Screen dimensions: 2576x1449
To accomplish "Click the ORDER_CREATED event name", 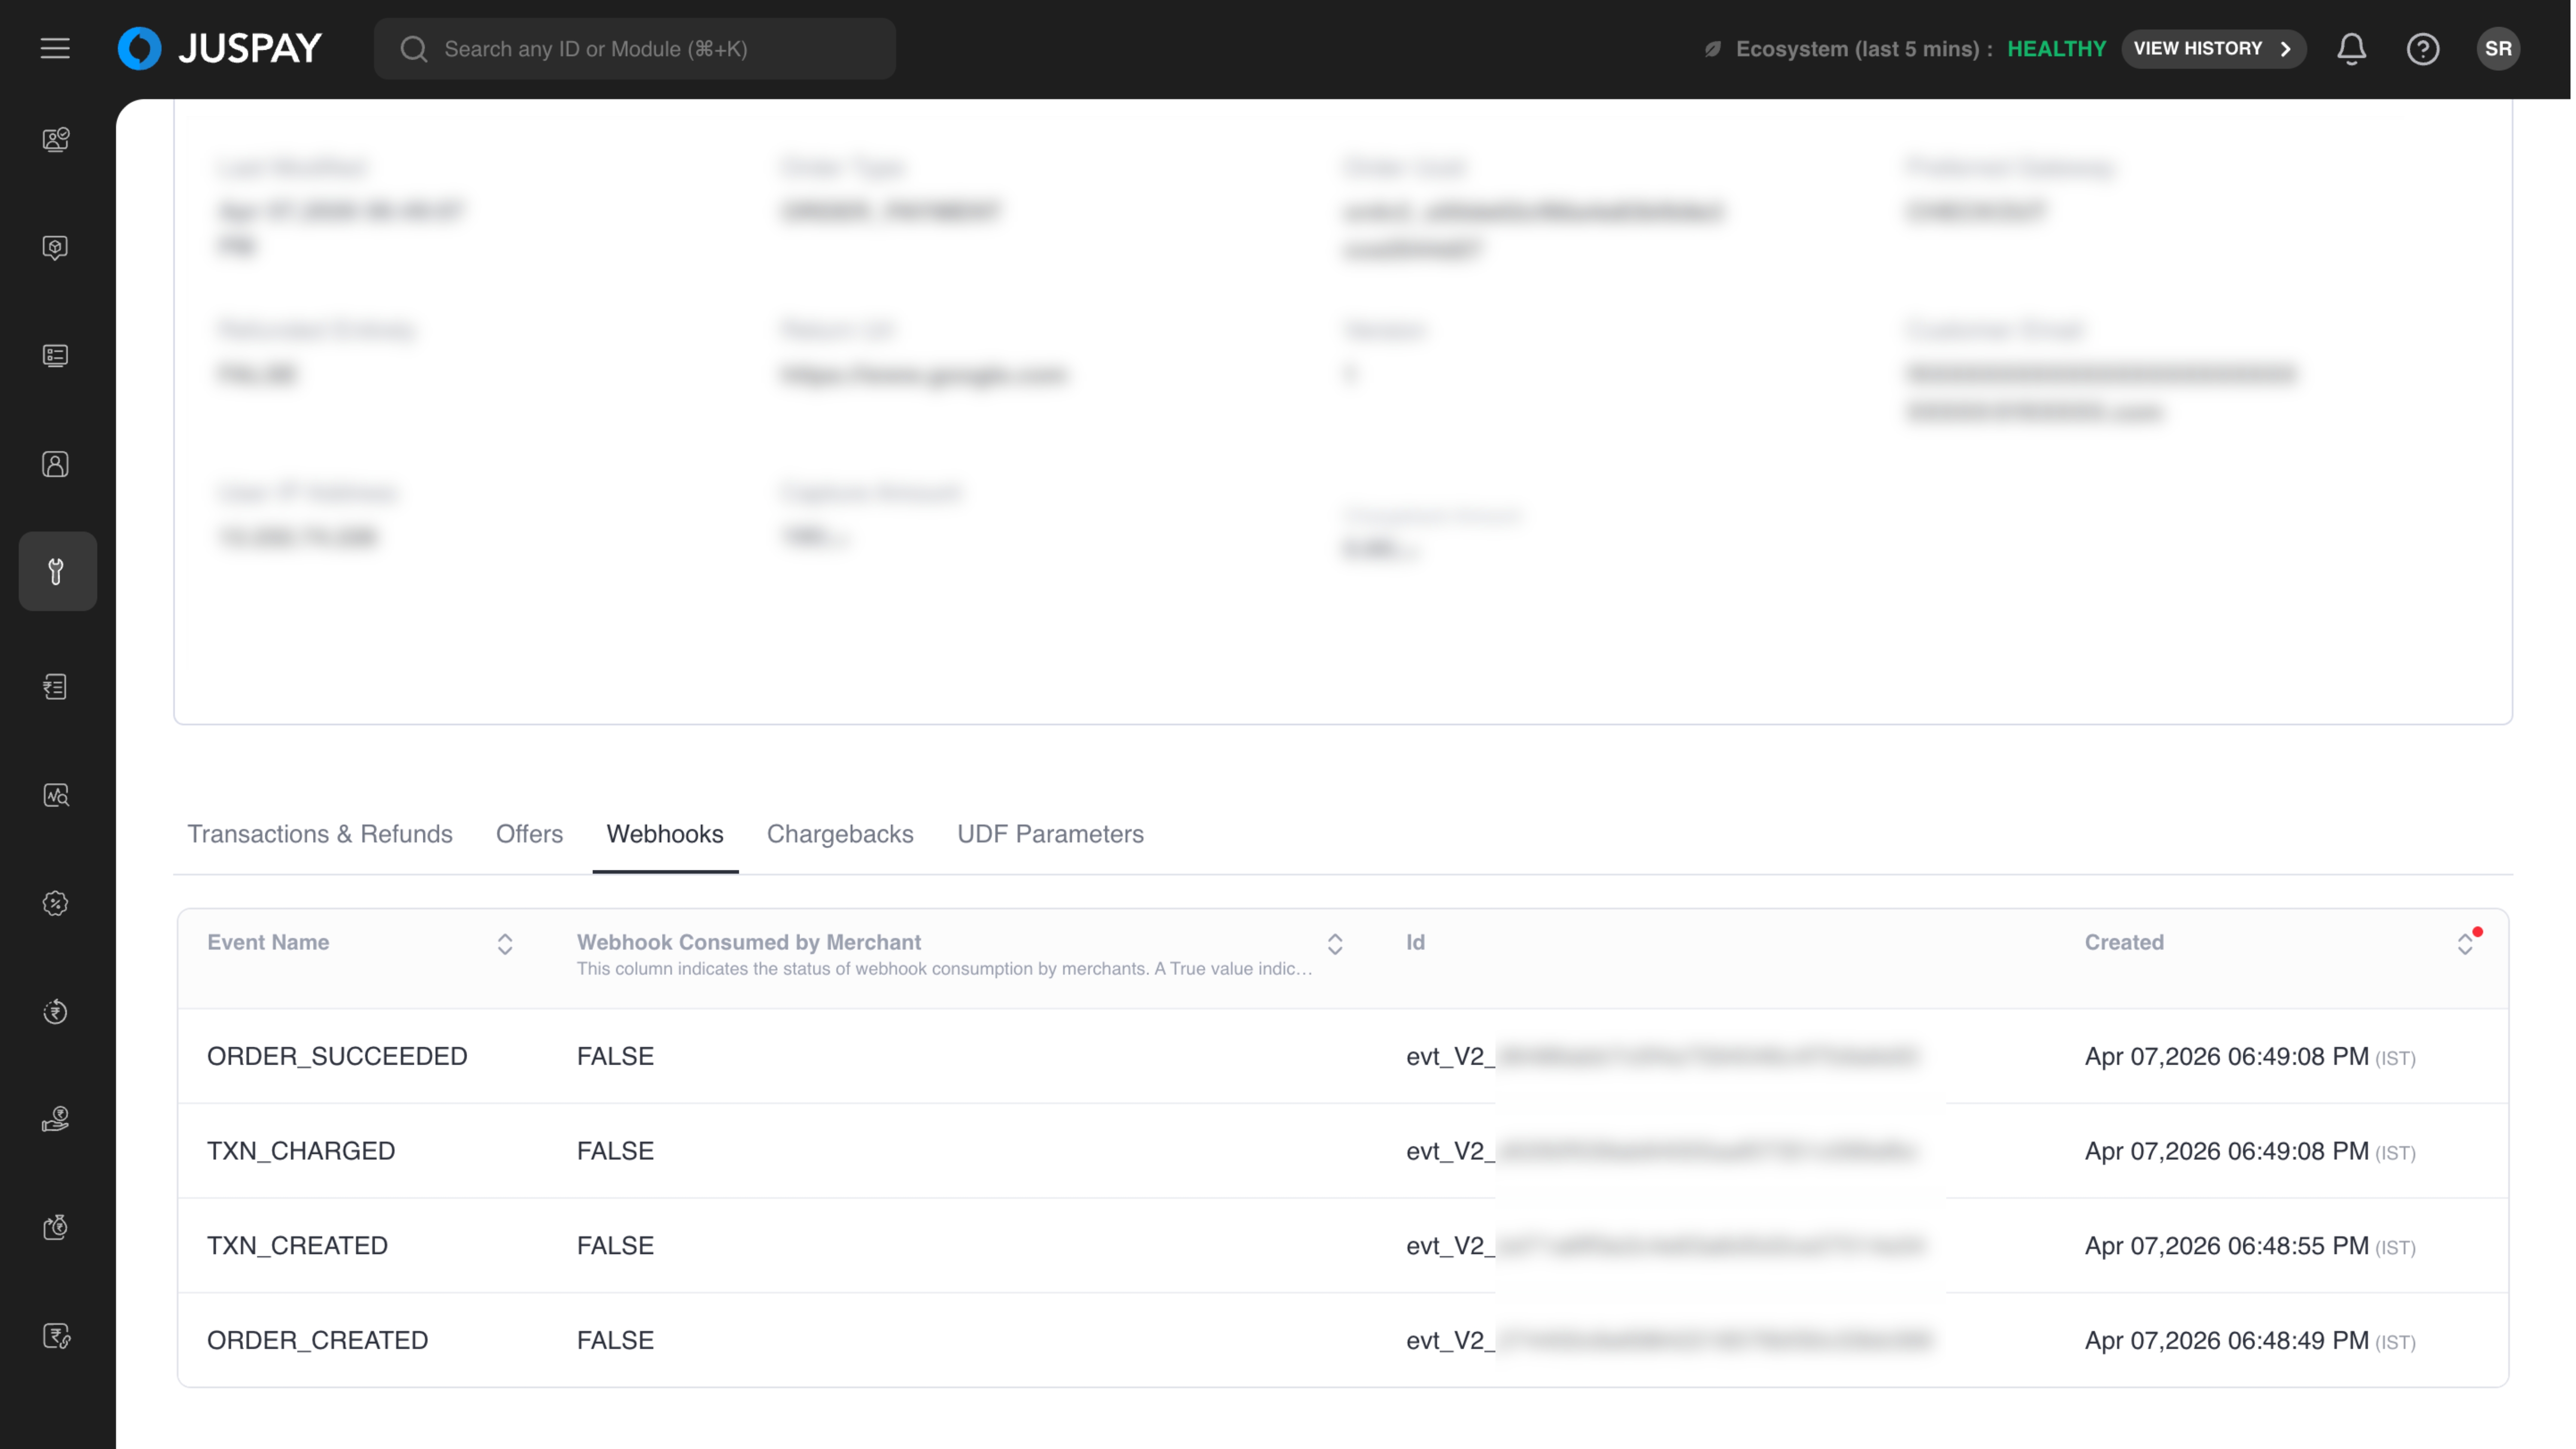I will [317, 1340].
